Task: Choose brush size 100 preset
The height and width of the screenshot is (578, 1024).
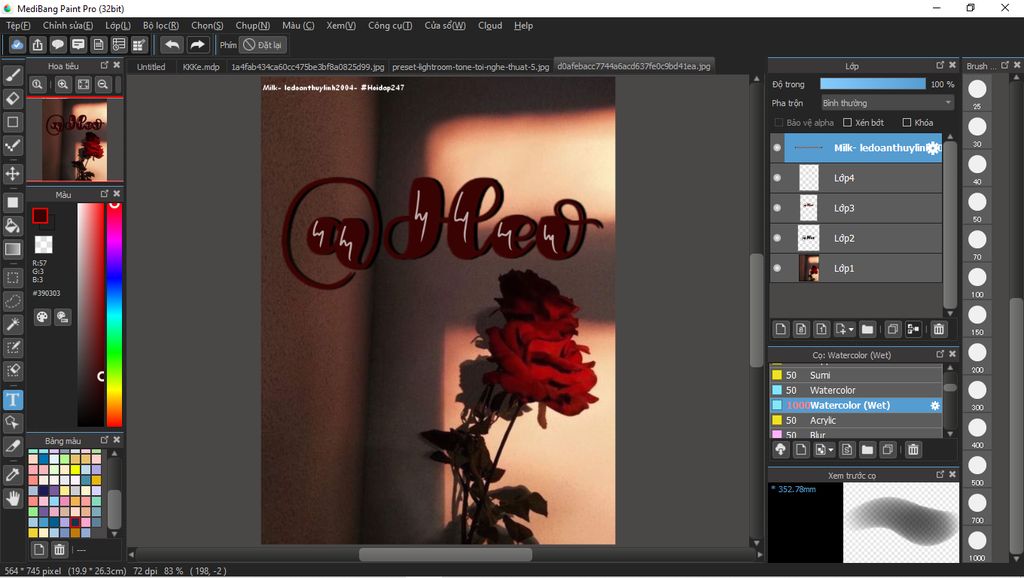Action: [977, 278]
